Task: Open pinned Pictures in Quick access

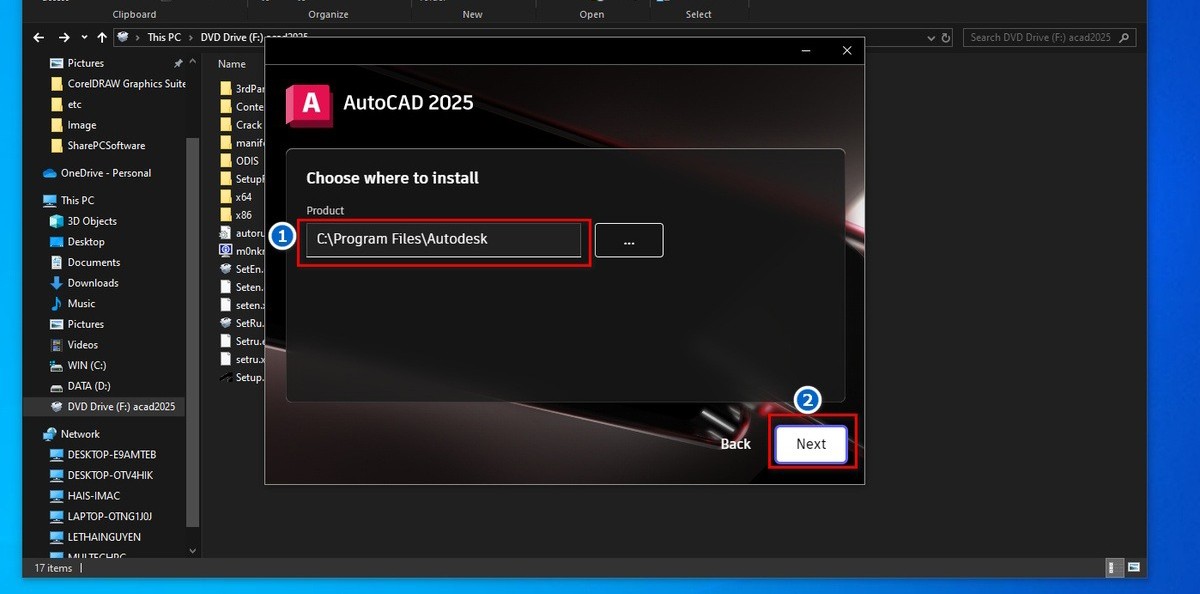Action: [x=86, y=63]
